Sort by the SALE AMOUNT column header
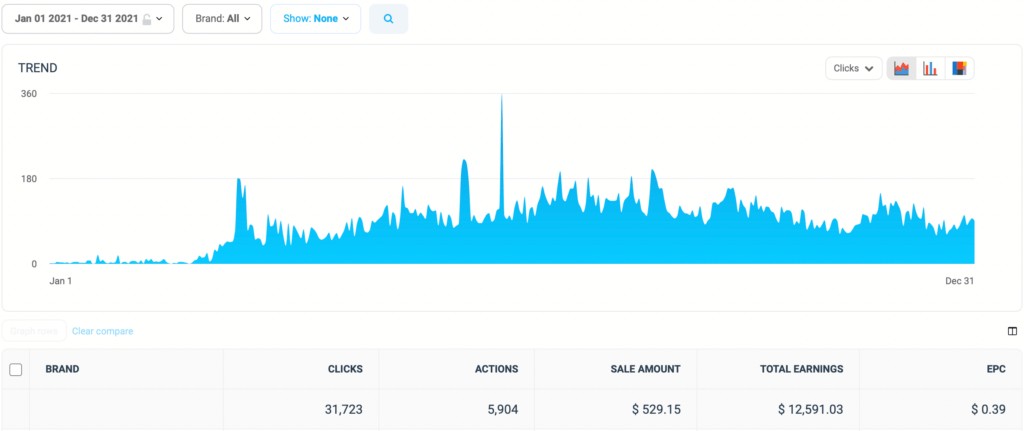This screenshot has width=1024, height=431. click(x=645, y=369)
